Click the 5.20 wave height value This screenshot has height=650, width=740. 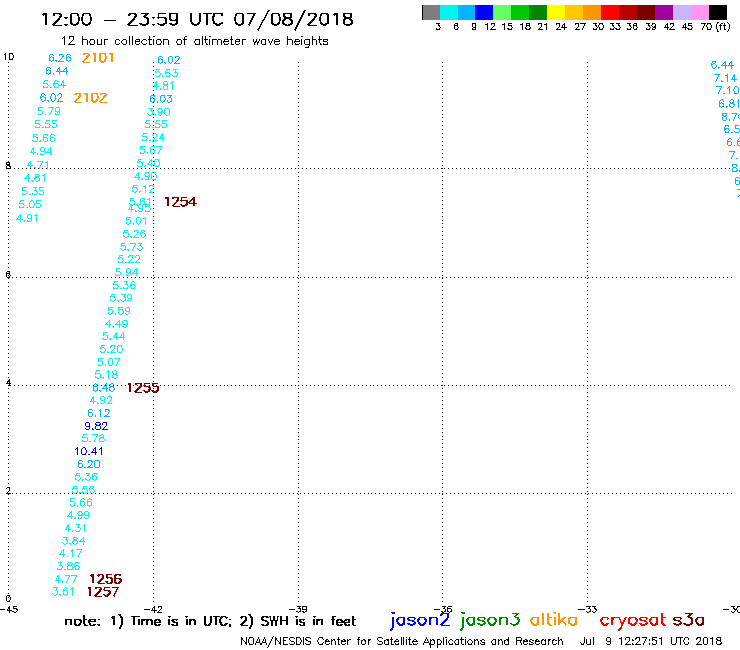tap(111, 349)
